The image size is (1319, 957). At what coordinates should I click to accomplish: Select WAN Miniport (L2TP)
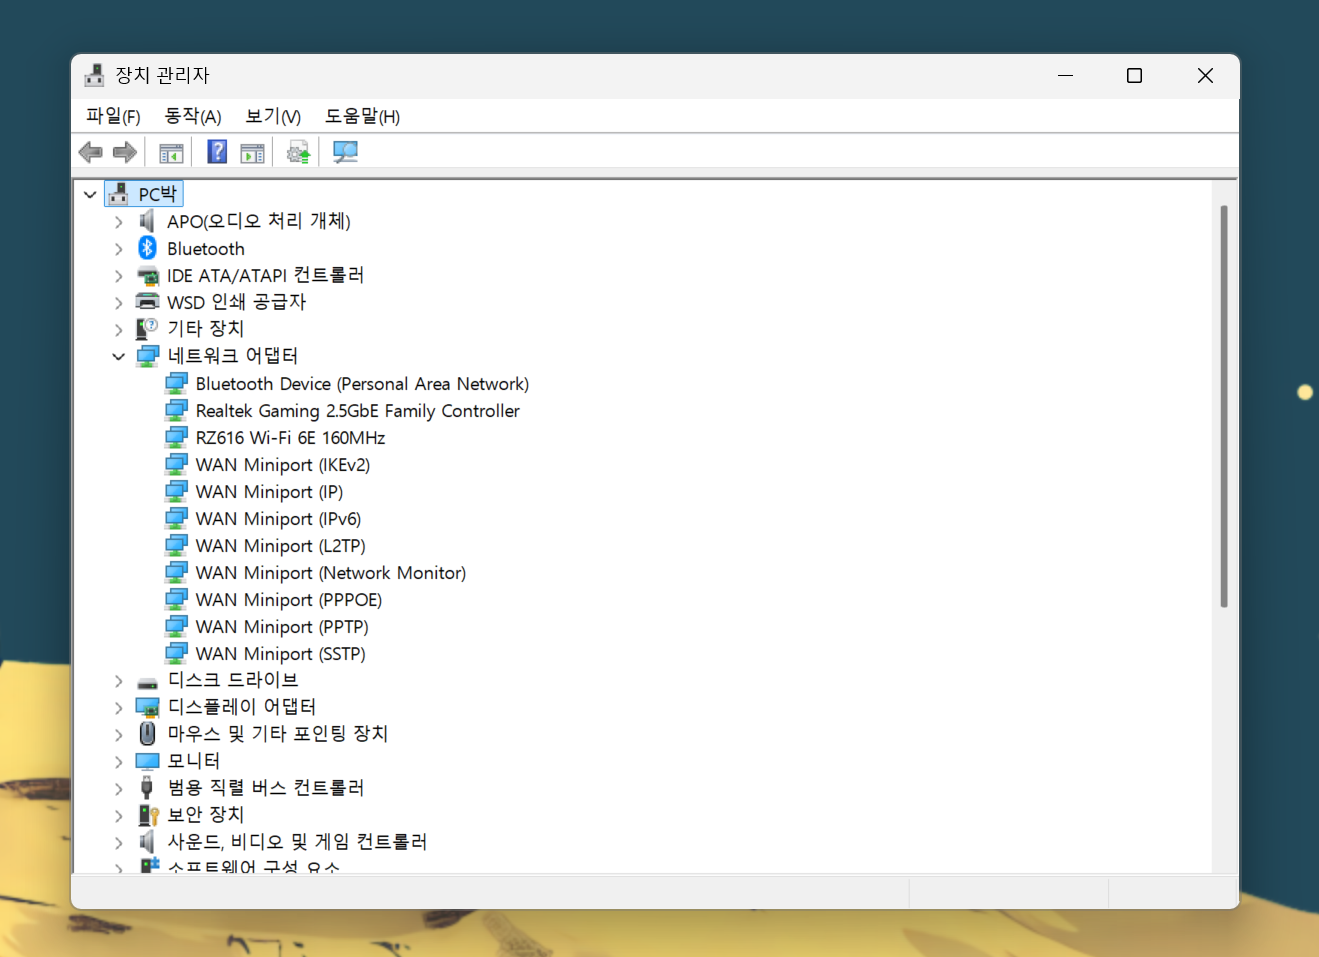coord(281,546)
